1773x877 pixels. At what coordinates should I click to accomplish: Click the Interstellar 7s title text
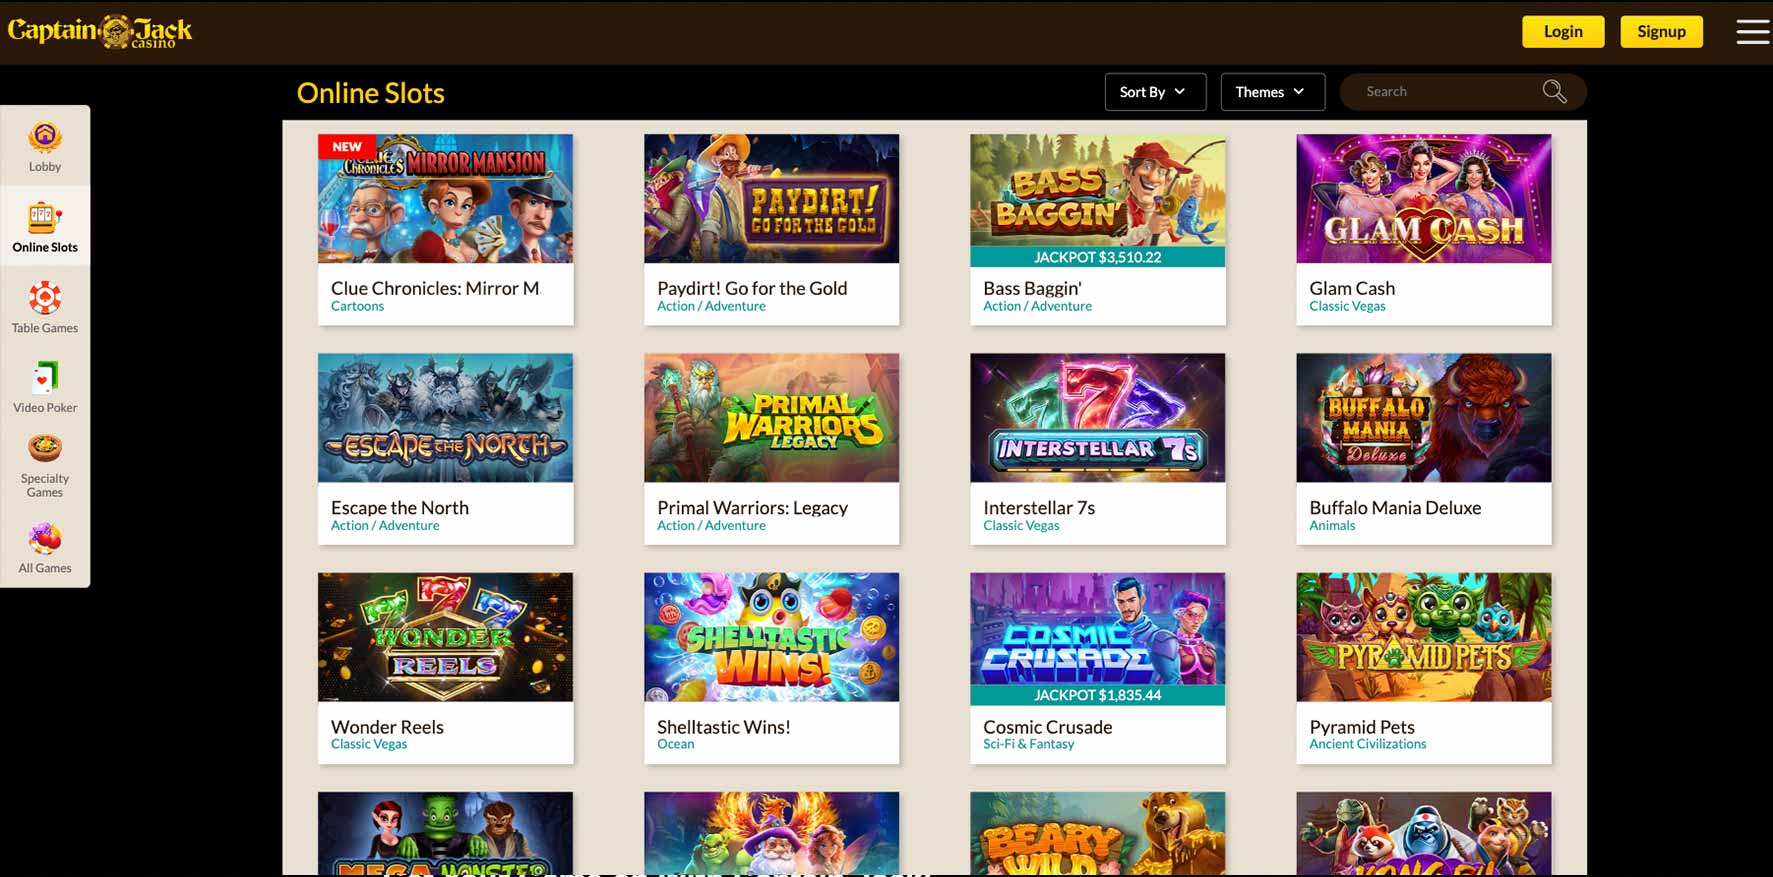pyautogui.click(x=1039, y=508)
